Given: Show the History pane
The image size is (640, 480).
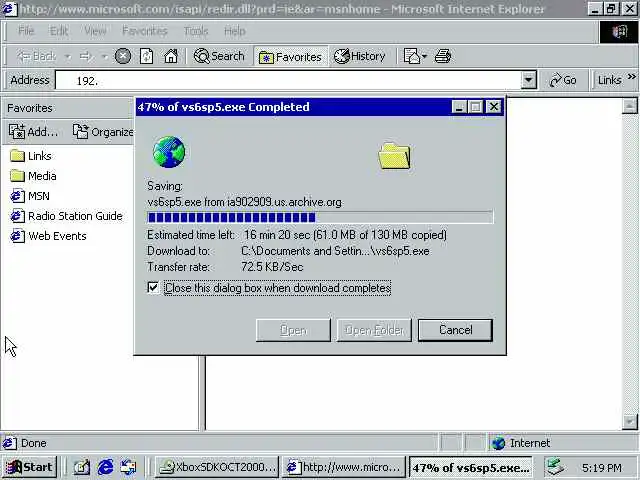Looking at the screenshot, I should [x=360, y=56].
